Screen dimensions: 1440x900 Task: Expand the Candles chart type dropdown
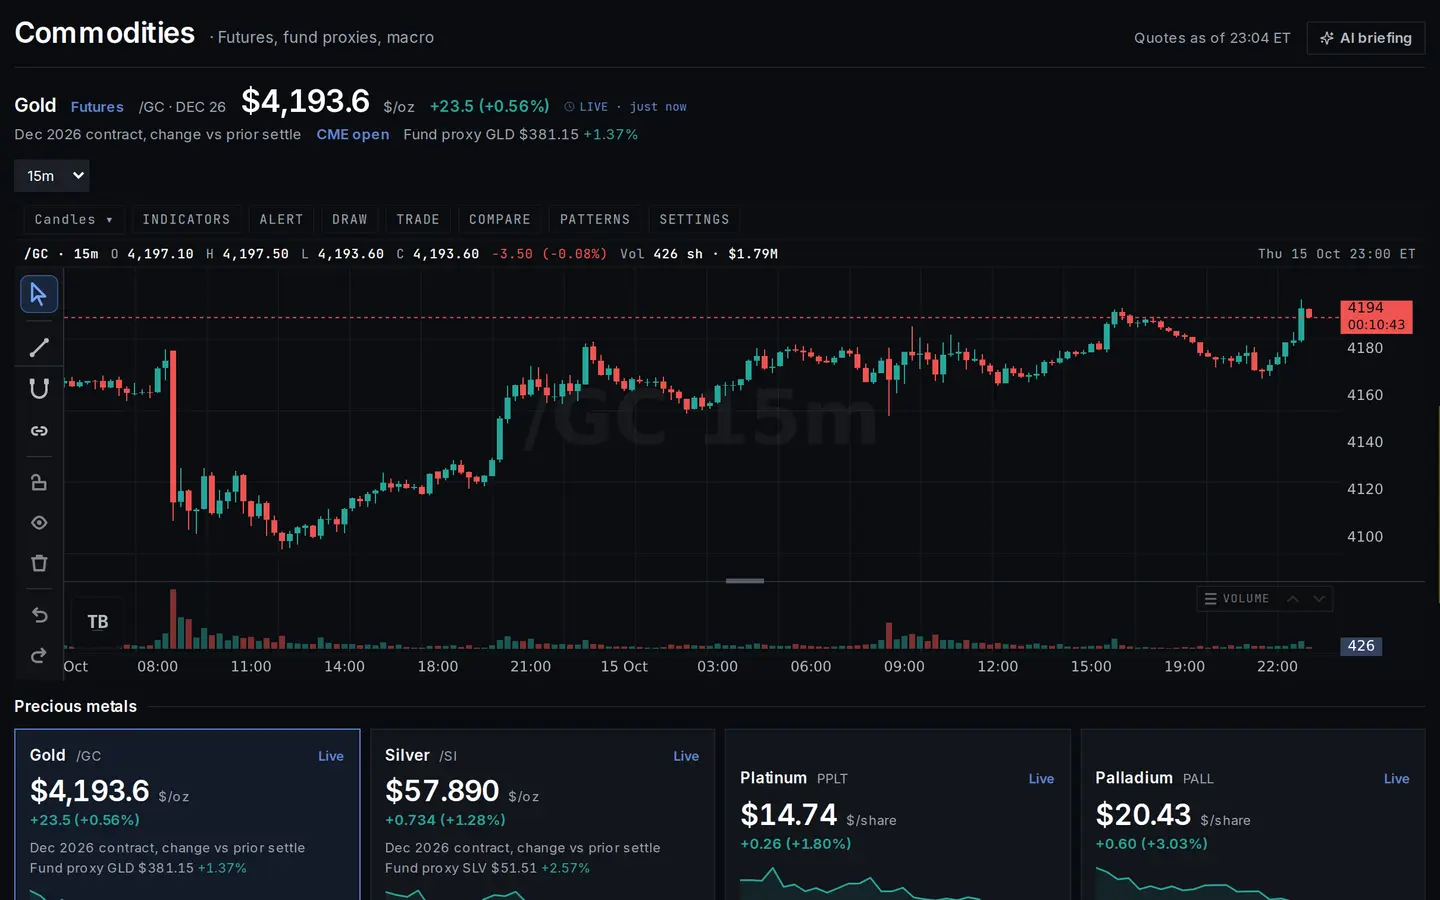74,220
